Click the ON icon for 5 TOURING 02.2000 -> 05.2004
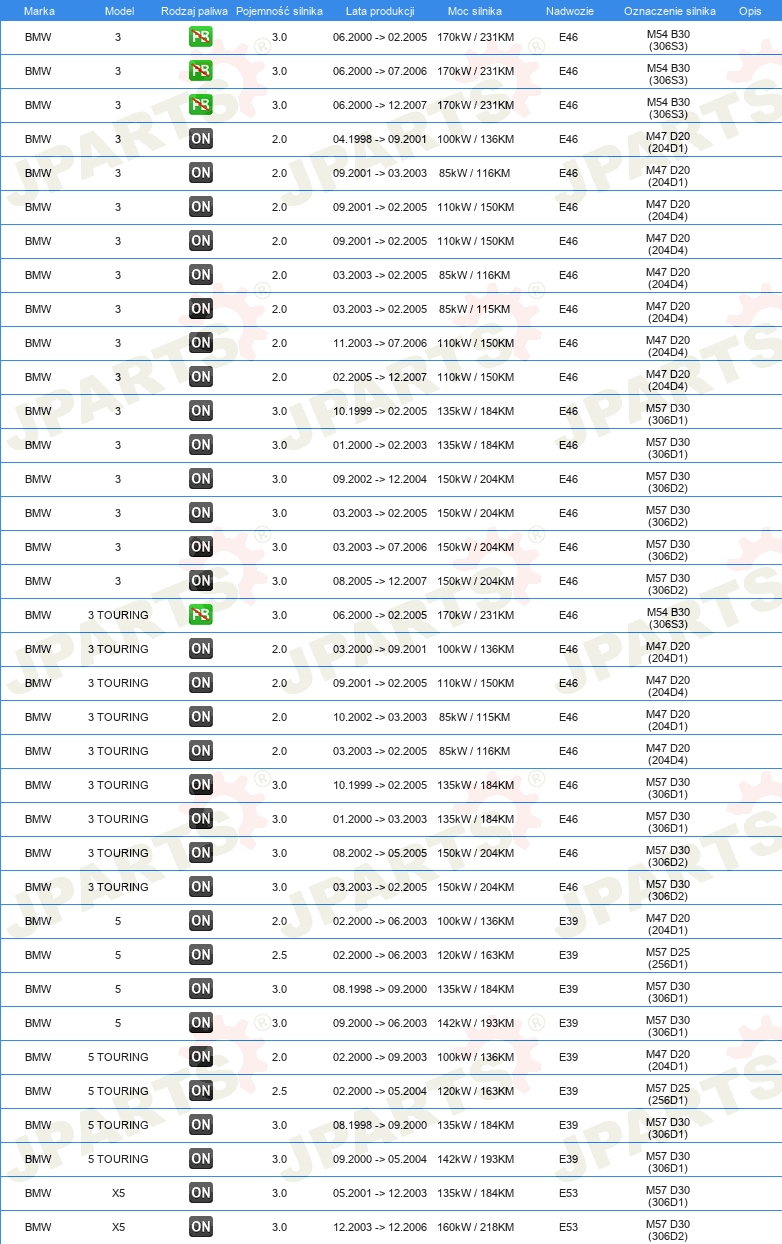Image resolution: width=782 pixels, height=1244 pixels. (201, 1091)
